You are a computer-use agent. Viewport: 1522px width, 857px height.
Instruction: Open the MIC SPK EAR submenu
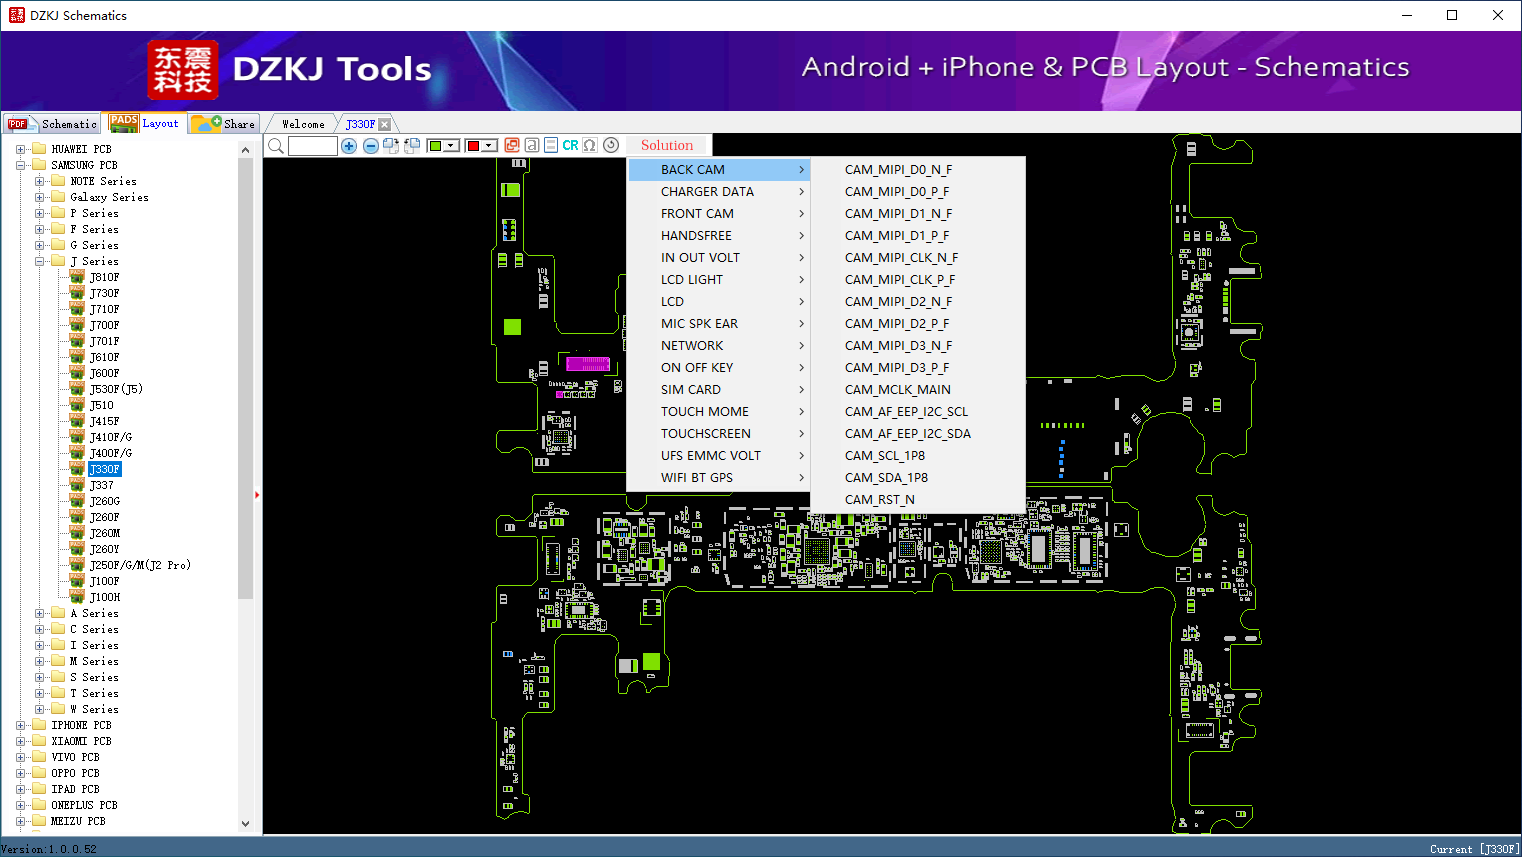[x=718, y=324]
